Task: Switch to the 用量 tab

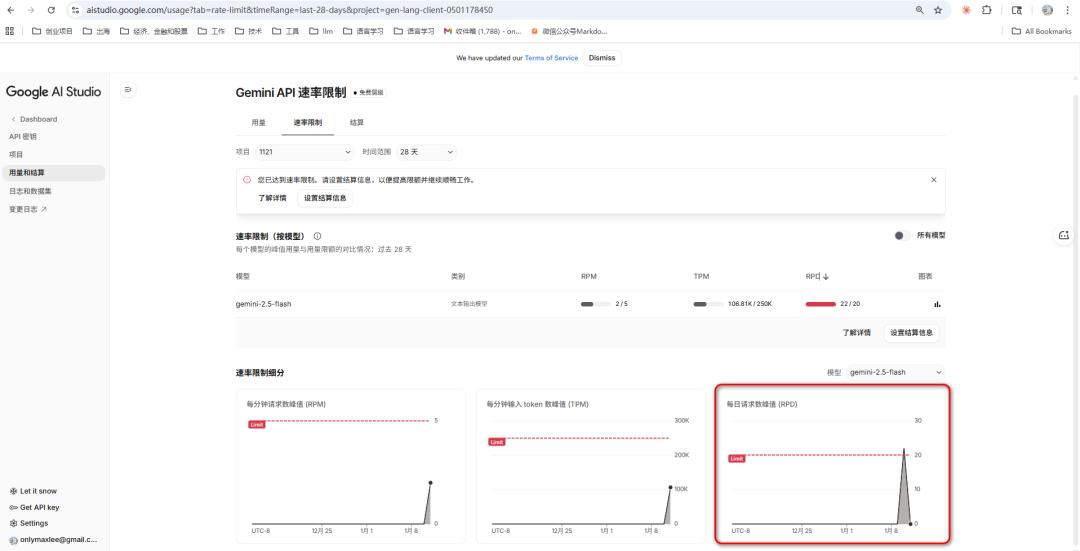Action: tap(258, 123)
